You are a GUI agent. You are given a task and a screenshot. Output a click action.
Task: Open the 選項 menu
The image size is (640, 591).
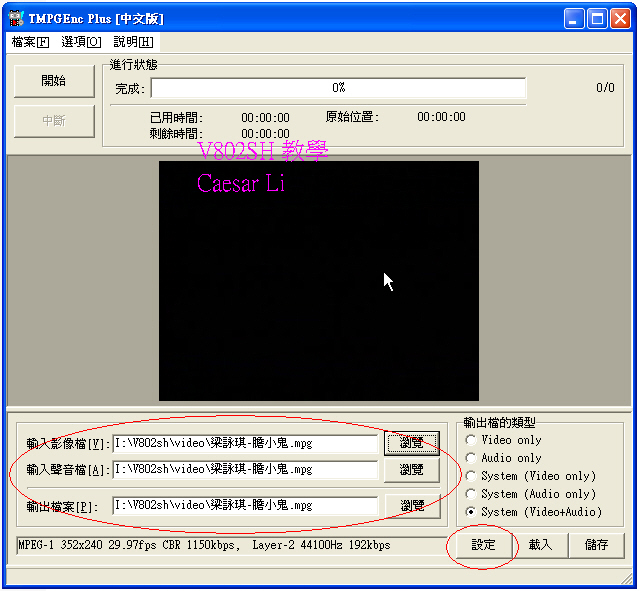(81, 42)
